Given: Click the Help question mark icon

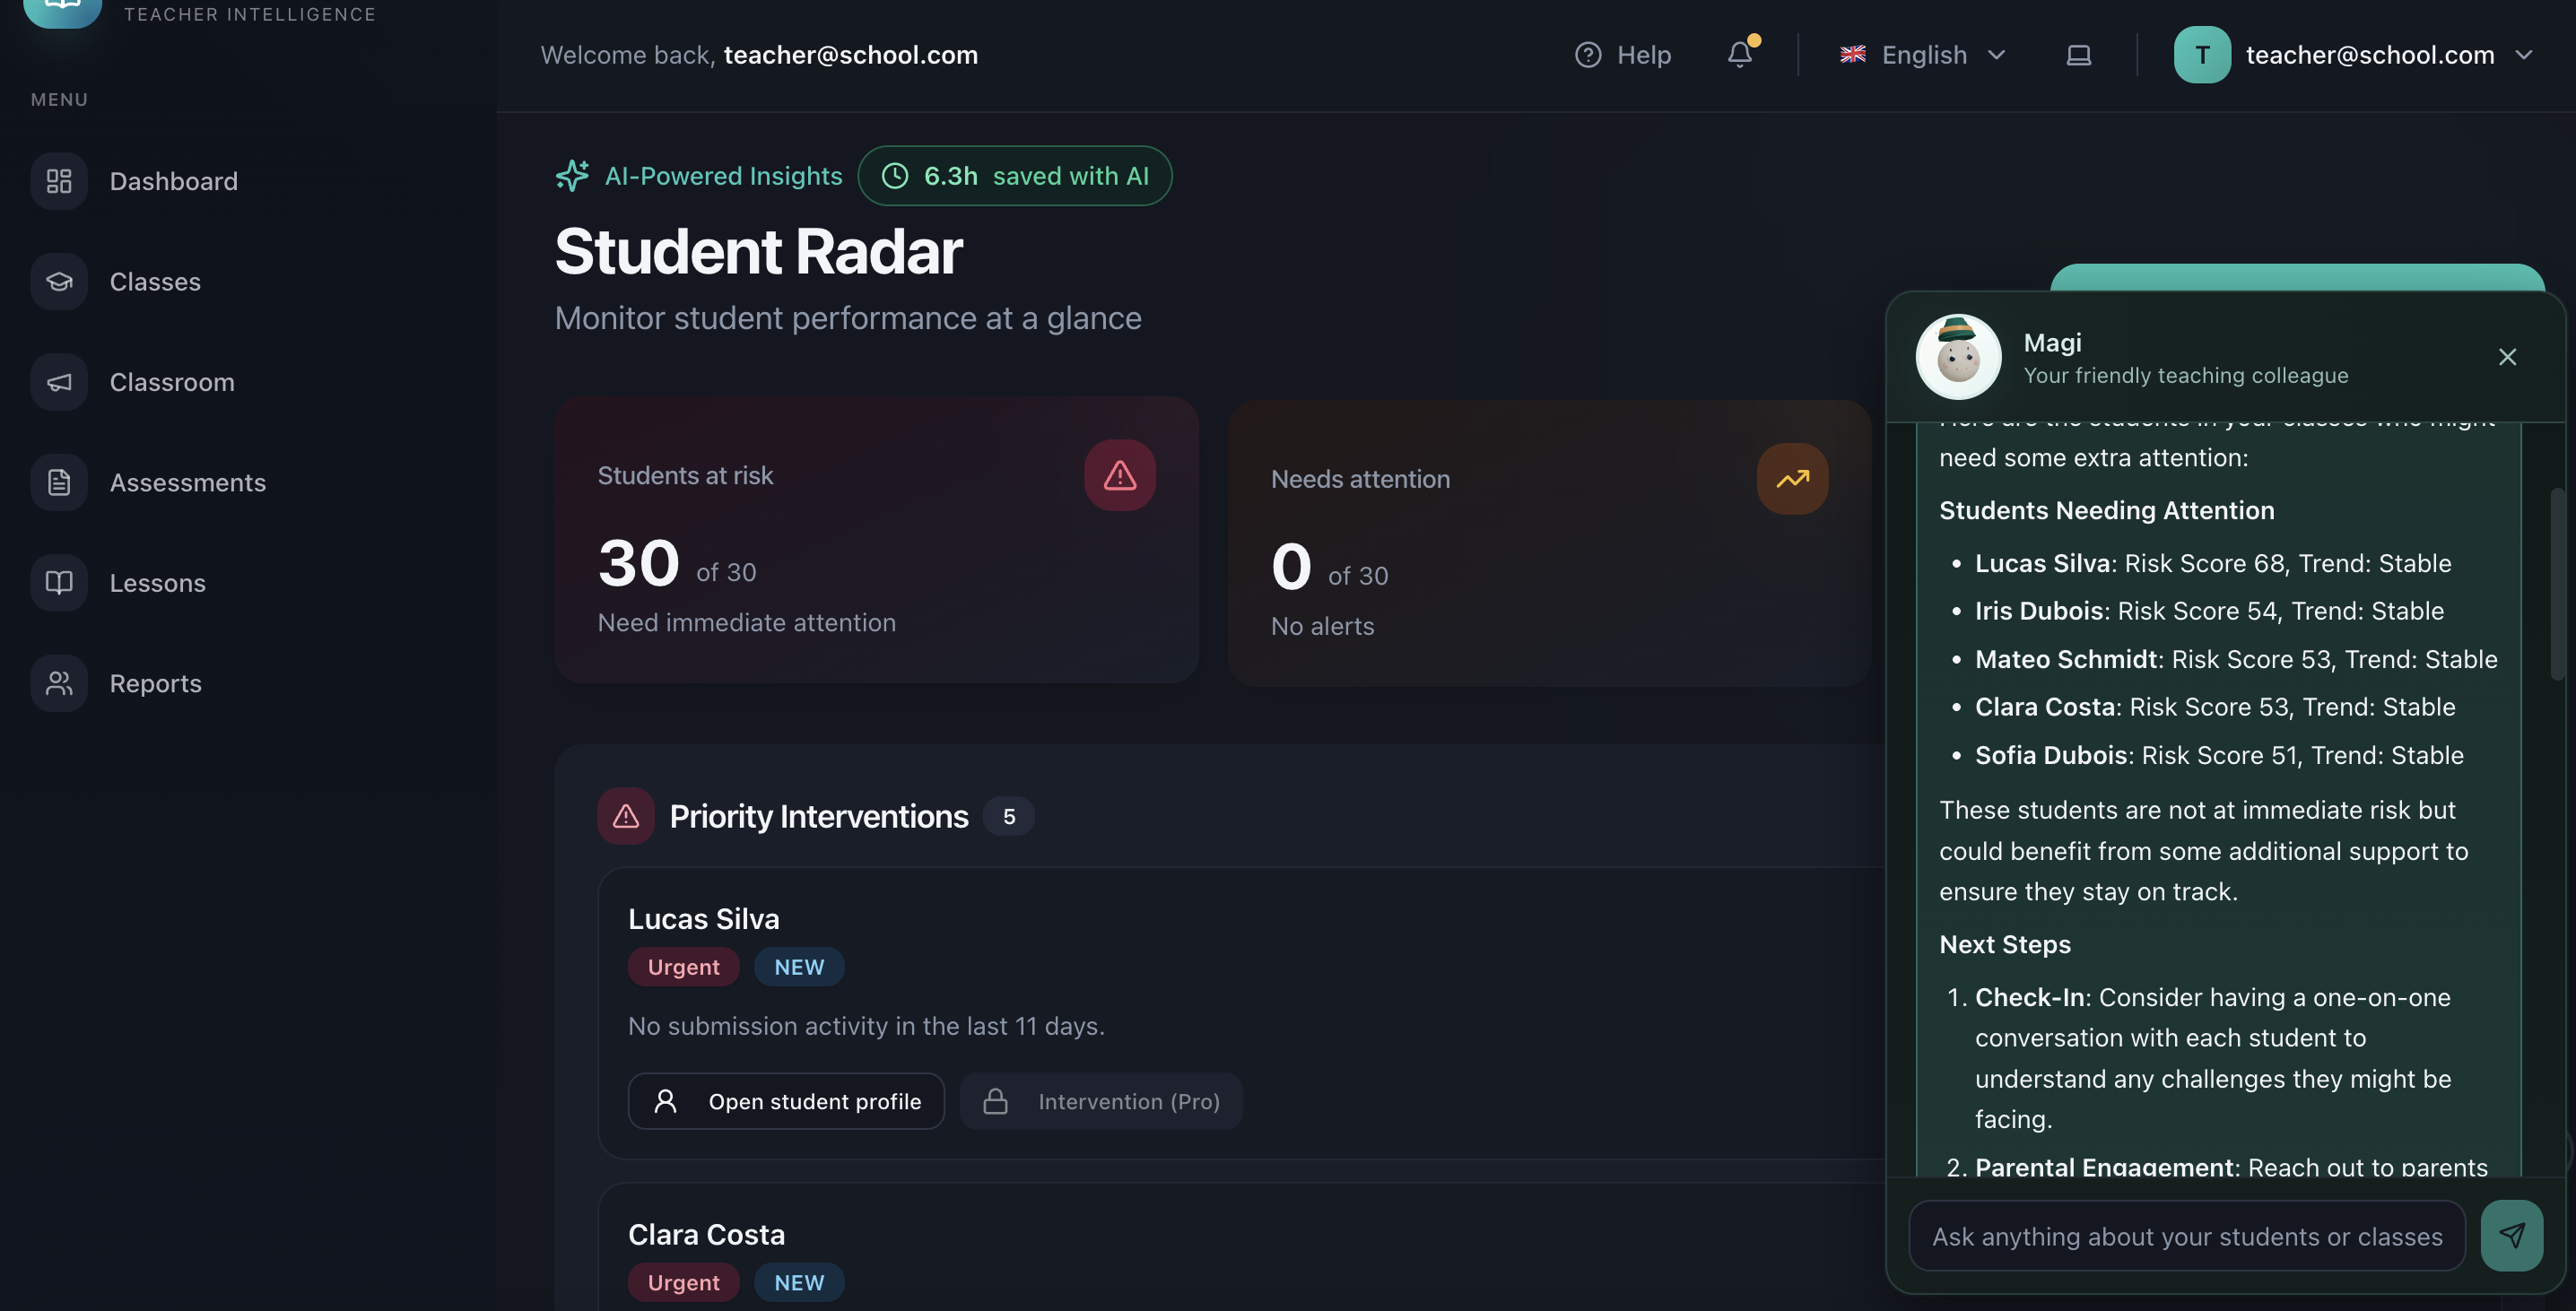Looking at the screenshot, I should coord(1588,55).
